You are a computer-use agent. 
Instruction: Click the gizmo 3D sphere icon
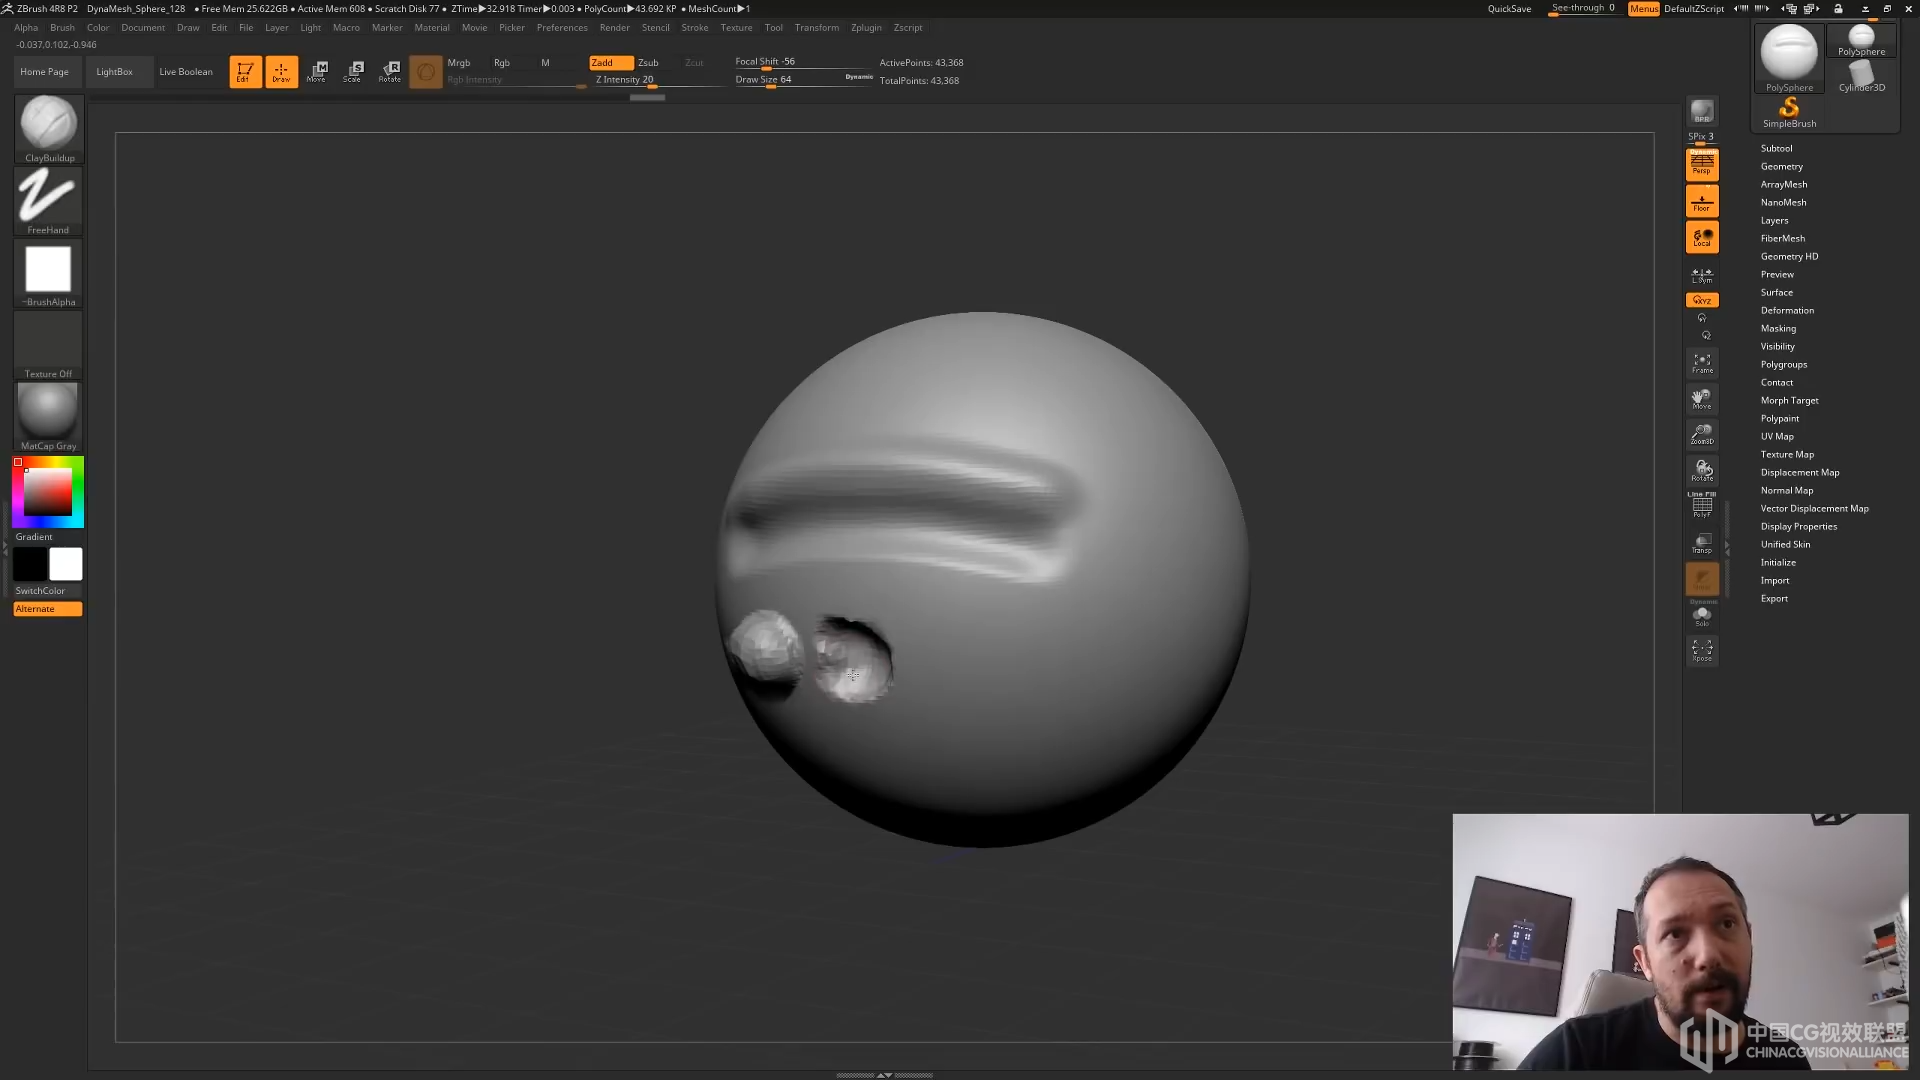coord(426,71)
